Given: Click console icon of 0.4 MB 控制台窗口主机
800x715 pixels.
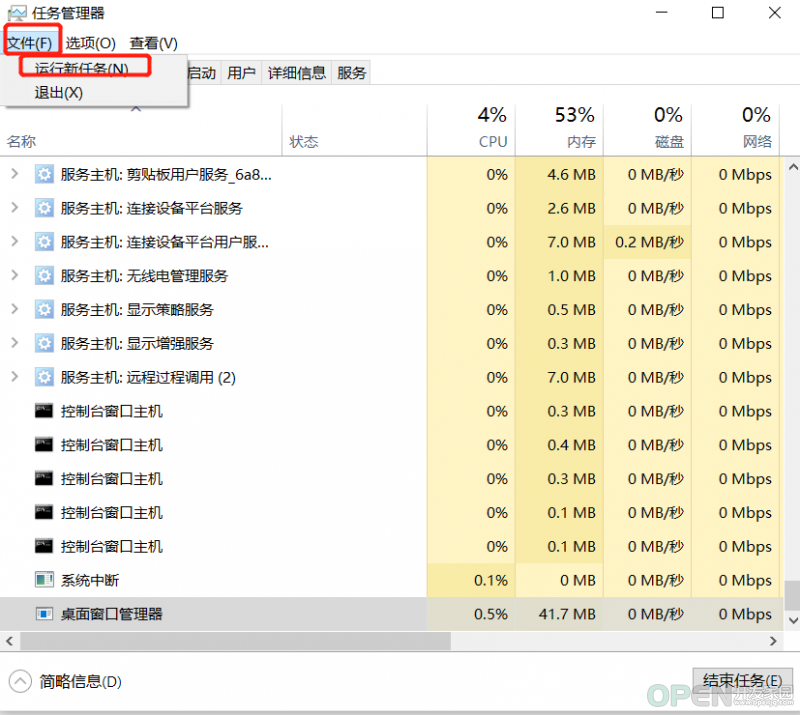Looking at the screenshot, I should tap(44, 445).
